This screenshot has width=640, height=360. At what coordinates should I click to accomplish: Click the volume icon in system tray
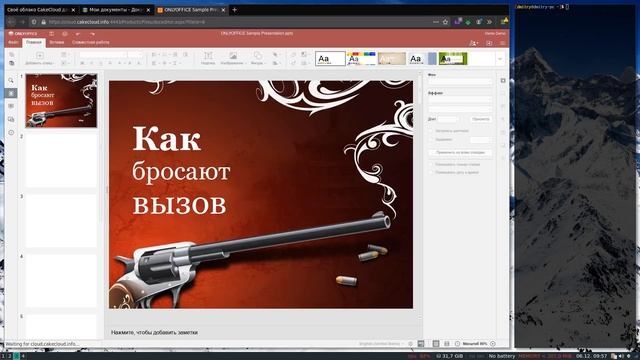point(621,356)
